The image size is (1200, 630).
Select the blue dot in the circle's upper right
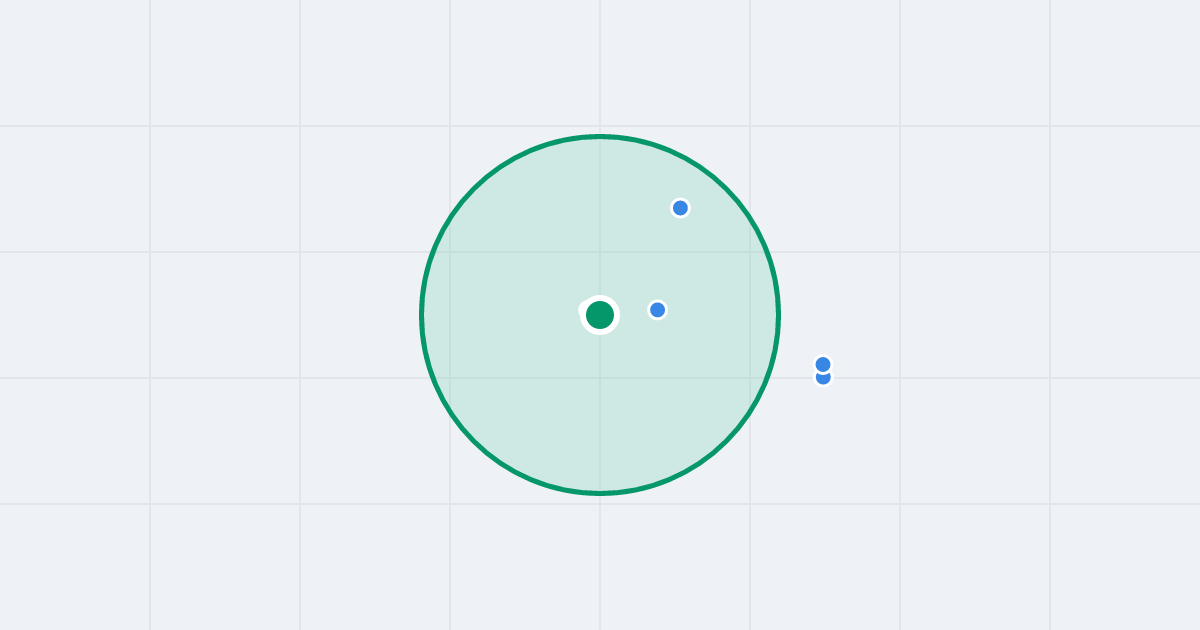tap(680, 208)
